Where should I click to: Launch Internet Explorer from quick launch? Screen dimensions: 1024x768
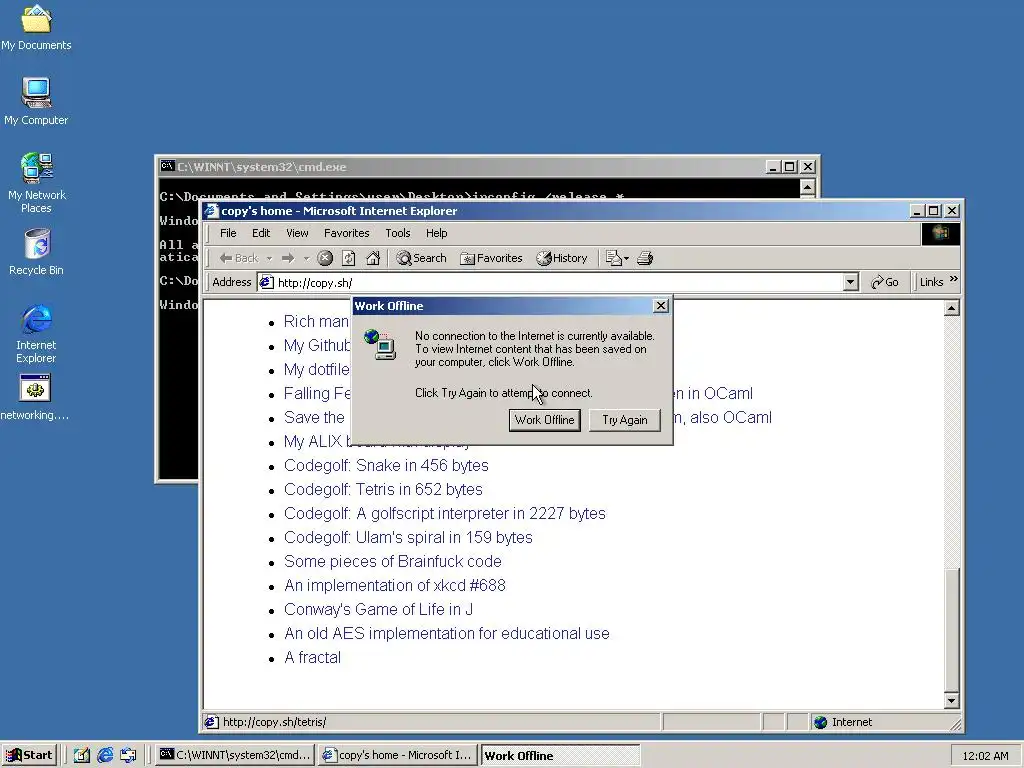(105, 755)
